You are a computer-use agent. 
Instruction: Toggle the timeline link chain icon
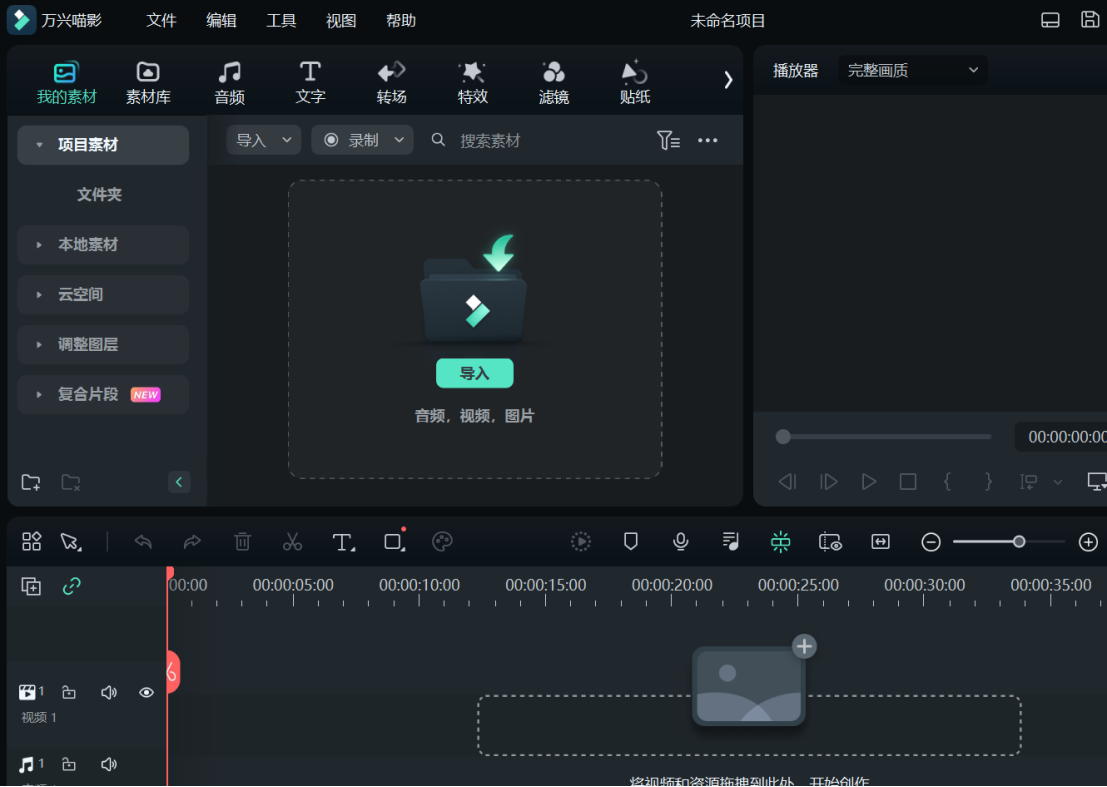tap(71, 587)
